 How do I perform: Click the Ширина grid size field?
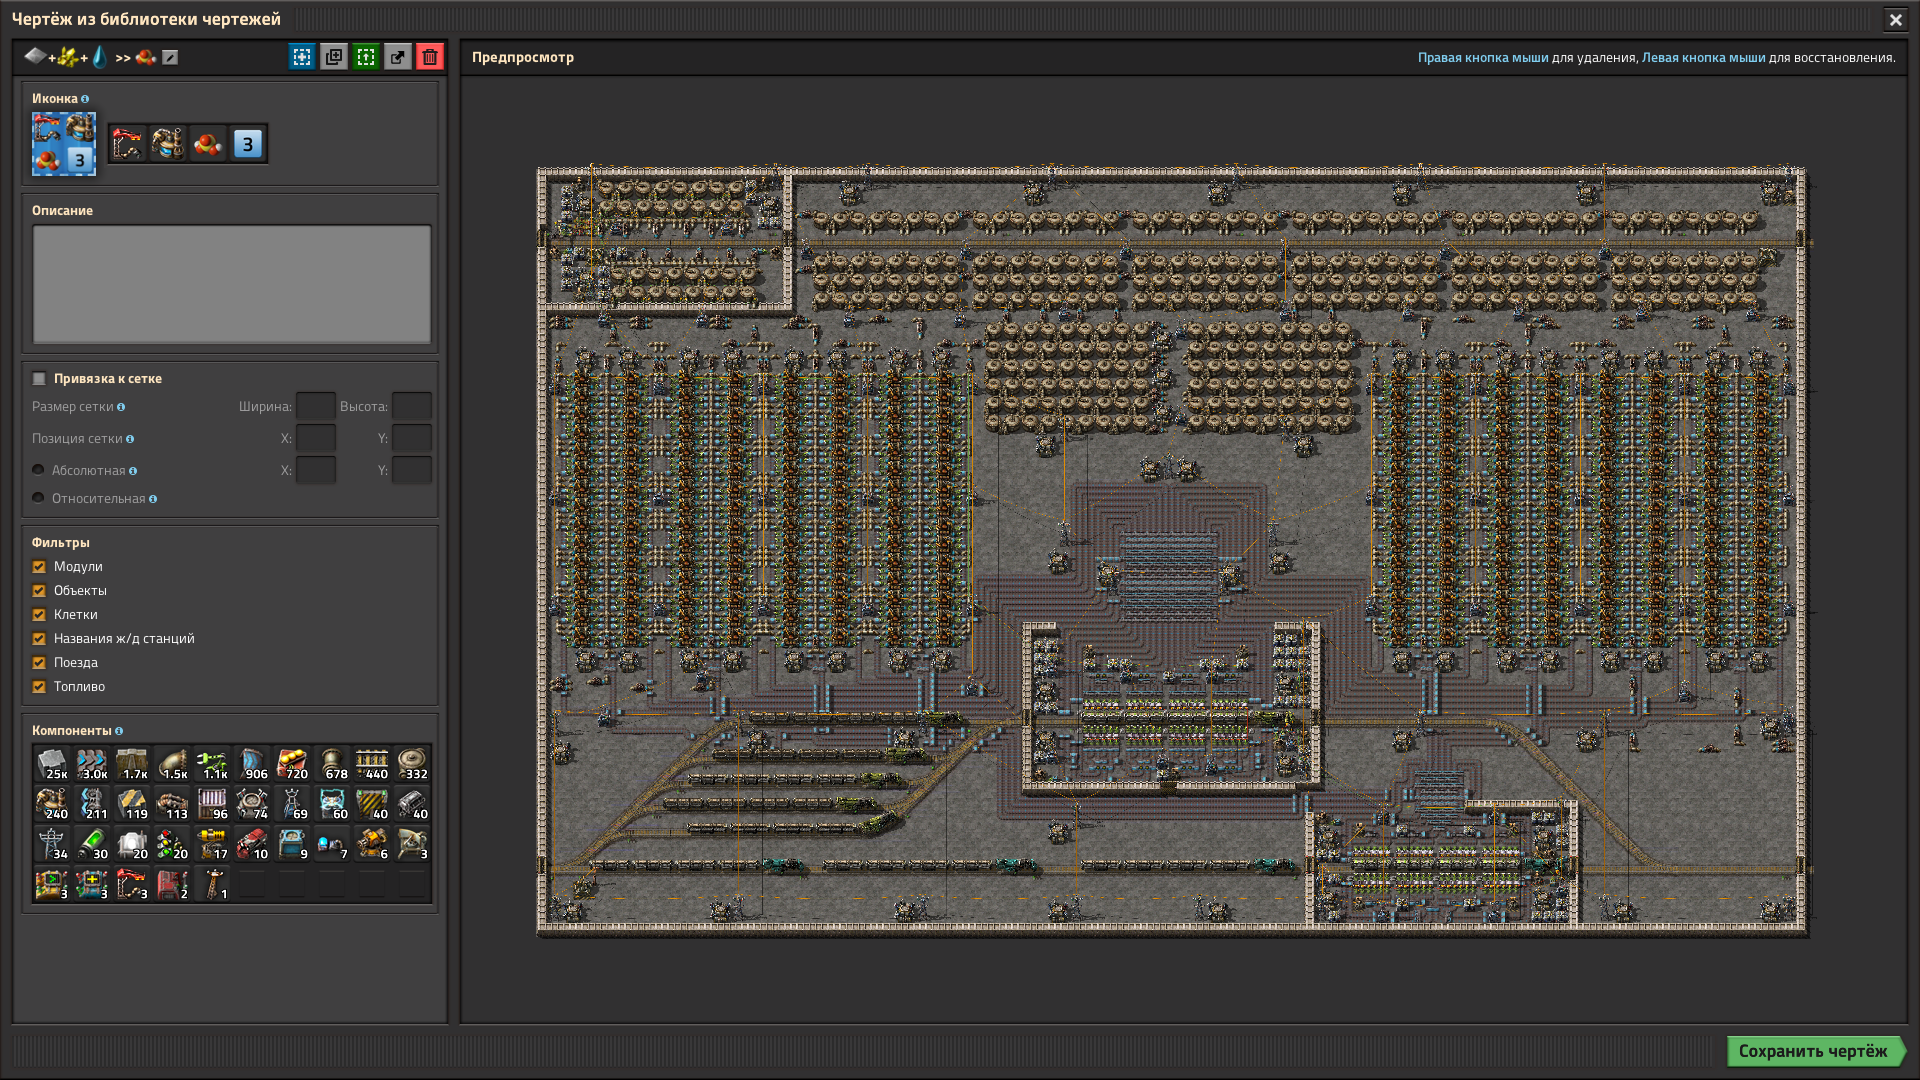point(316,407)
